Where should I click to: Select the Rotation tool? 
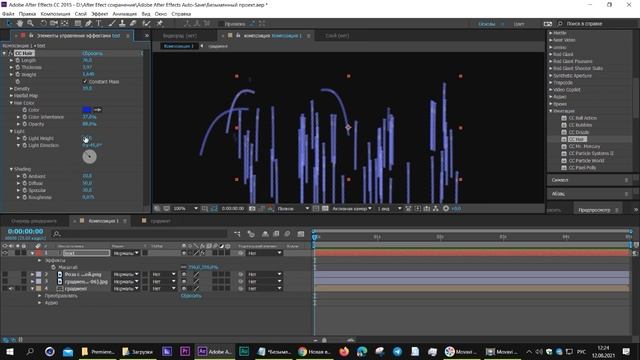click(43, 24)
